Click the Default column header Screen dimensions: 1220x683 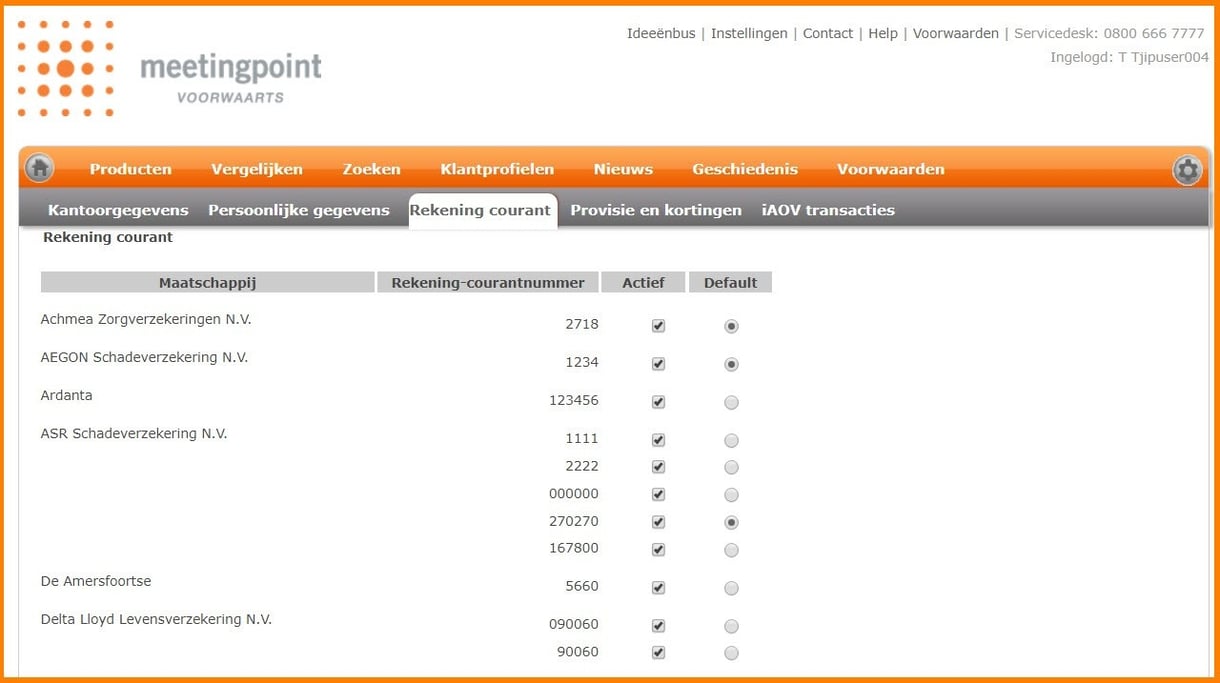tap(730, 283)
